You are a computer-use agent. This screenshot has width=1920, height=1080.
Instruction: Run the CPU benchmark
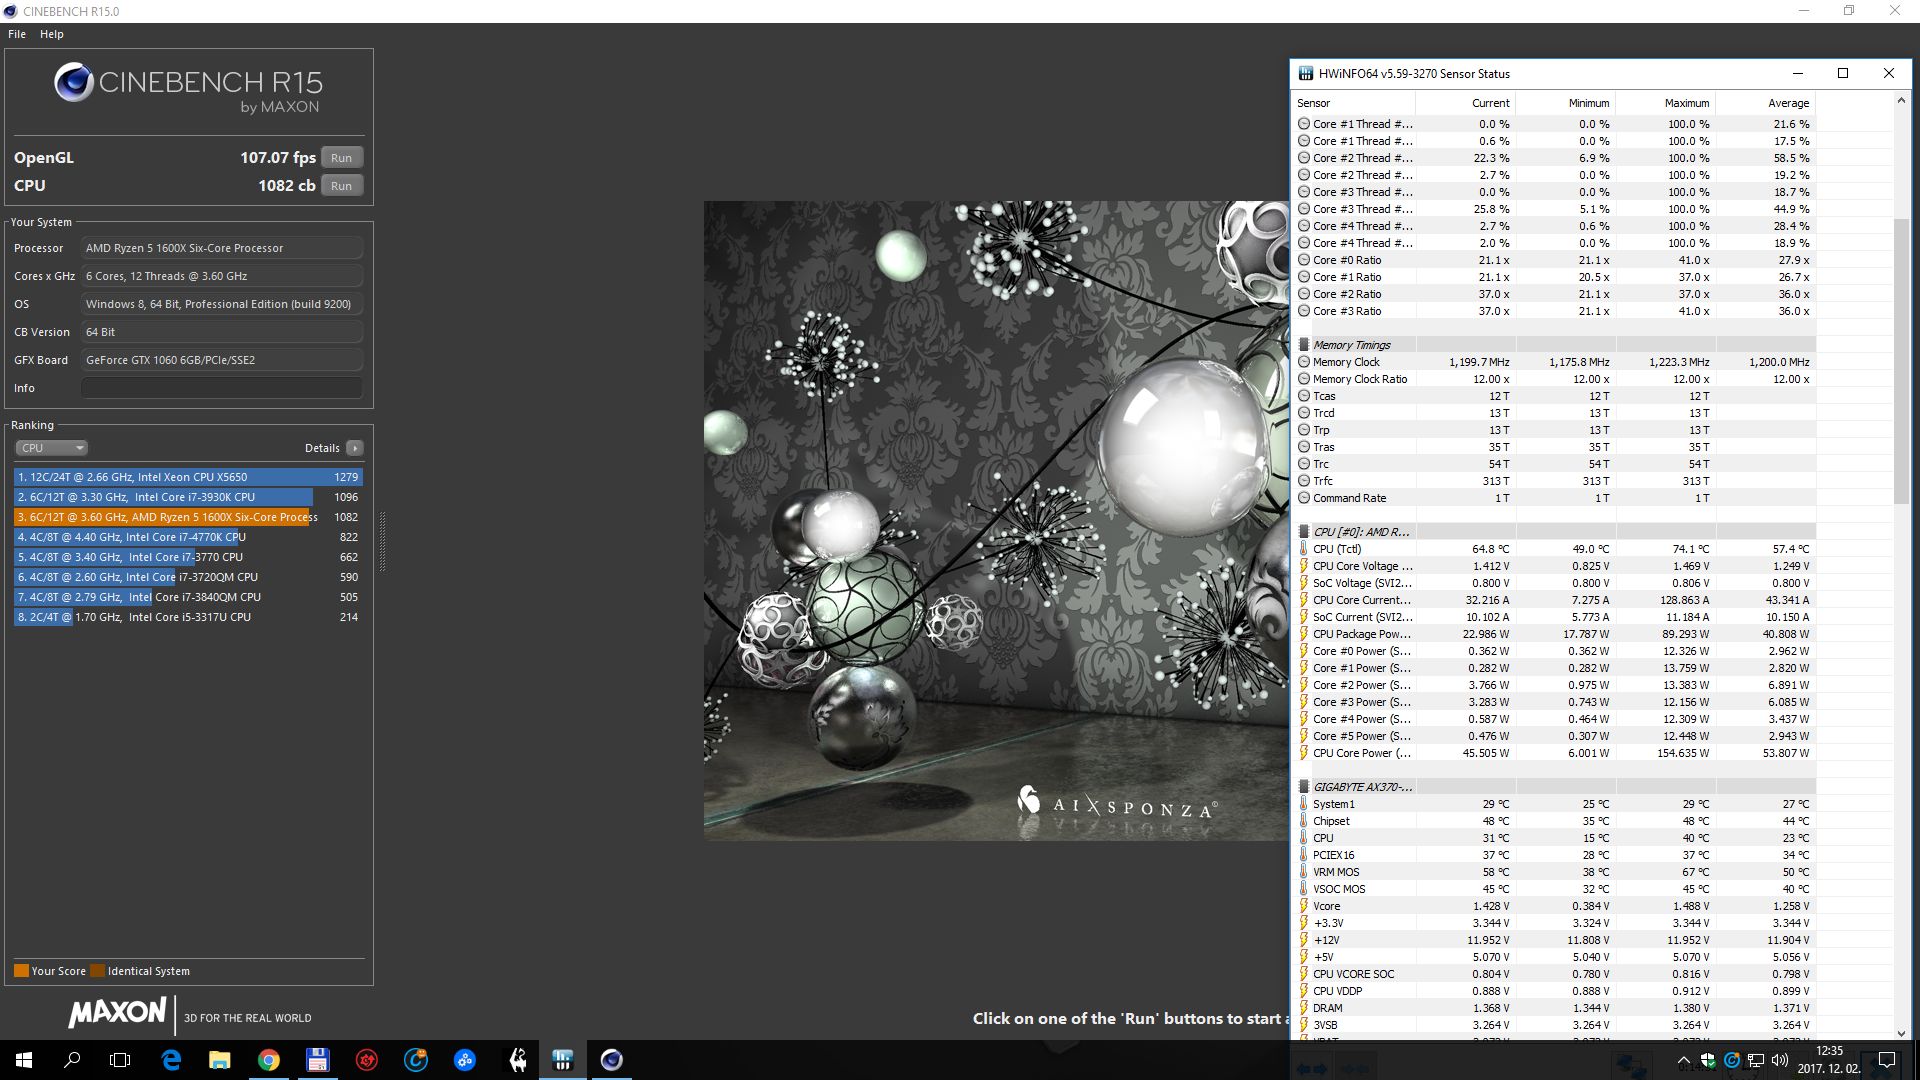(341, 186)
